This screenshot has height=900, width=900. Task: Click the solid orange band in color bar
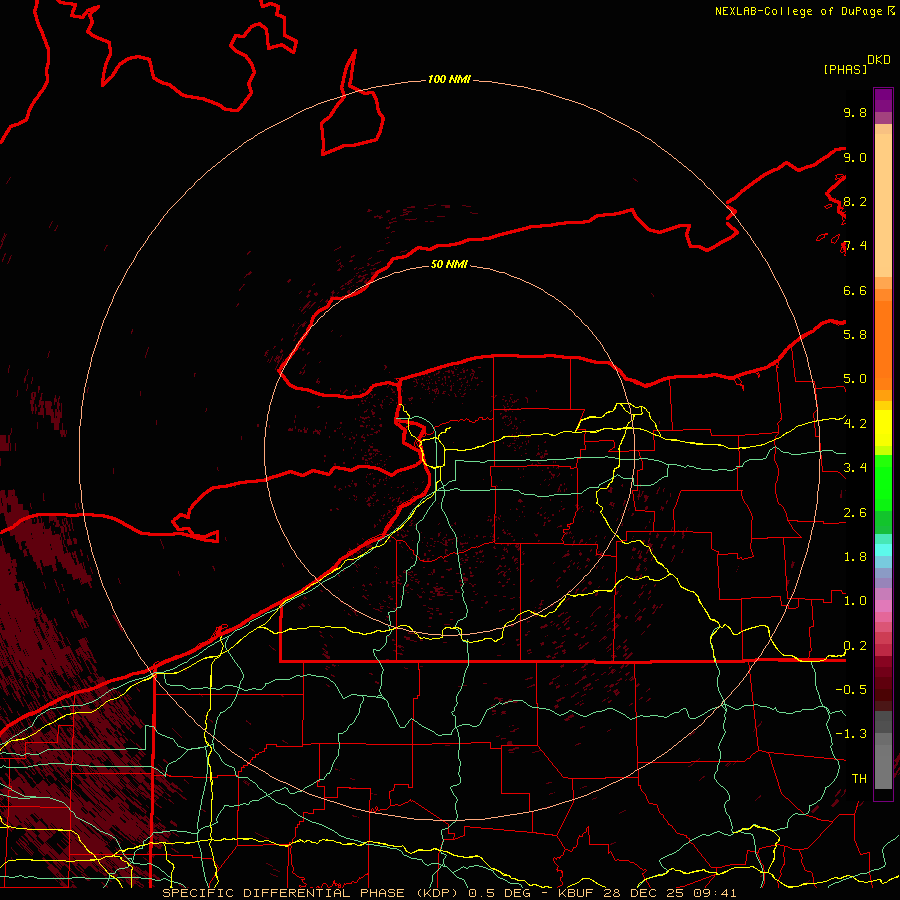coord(883,345)
